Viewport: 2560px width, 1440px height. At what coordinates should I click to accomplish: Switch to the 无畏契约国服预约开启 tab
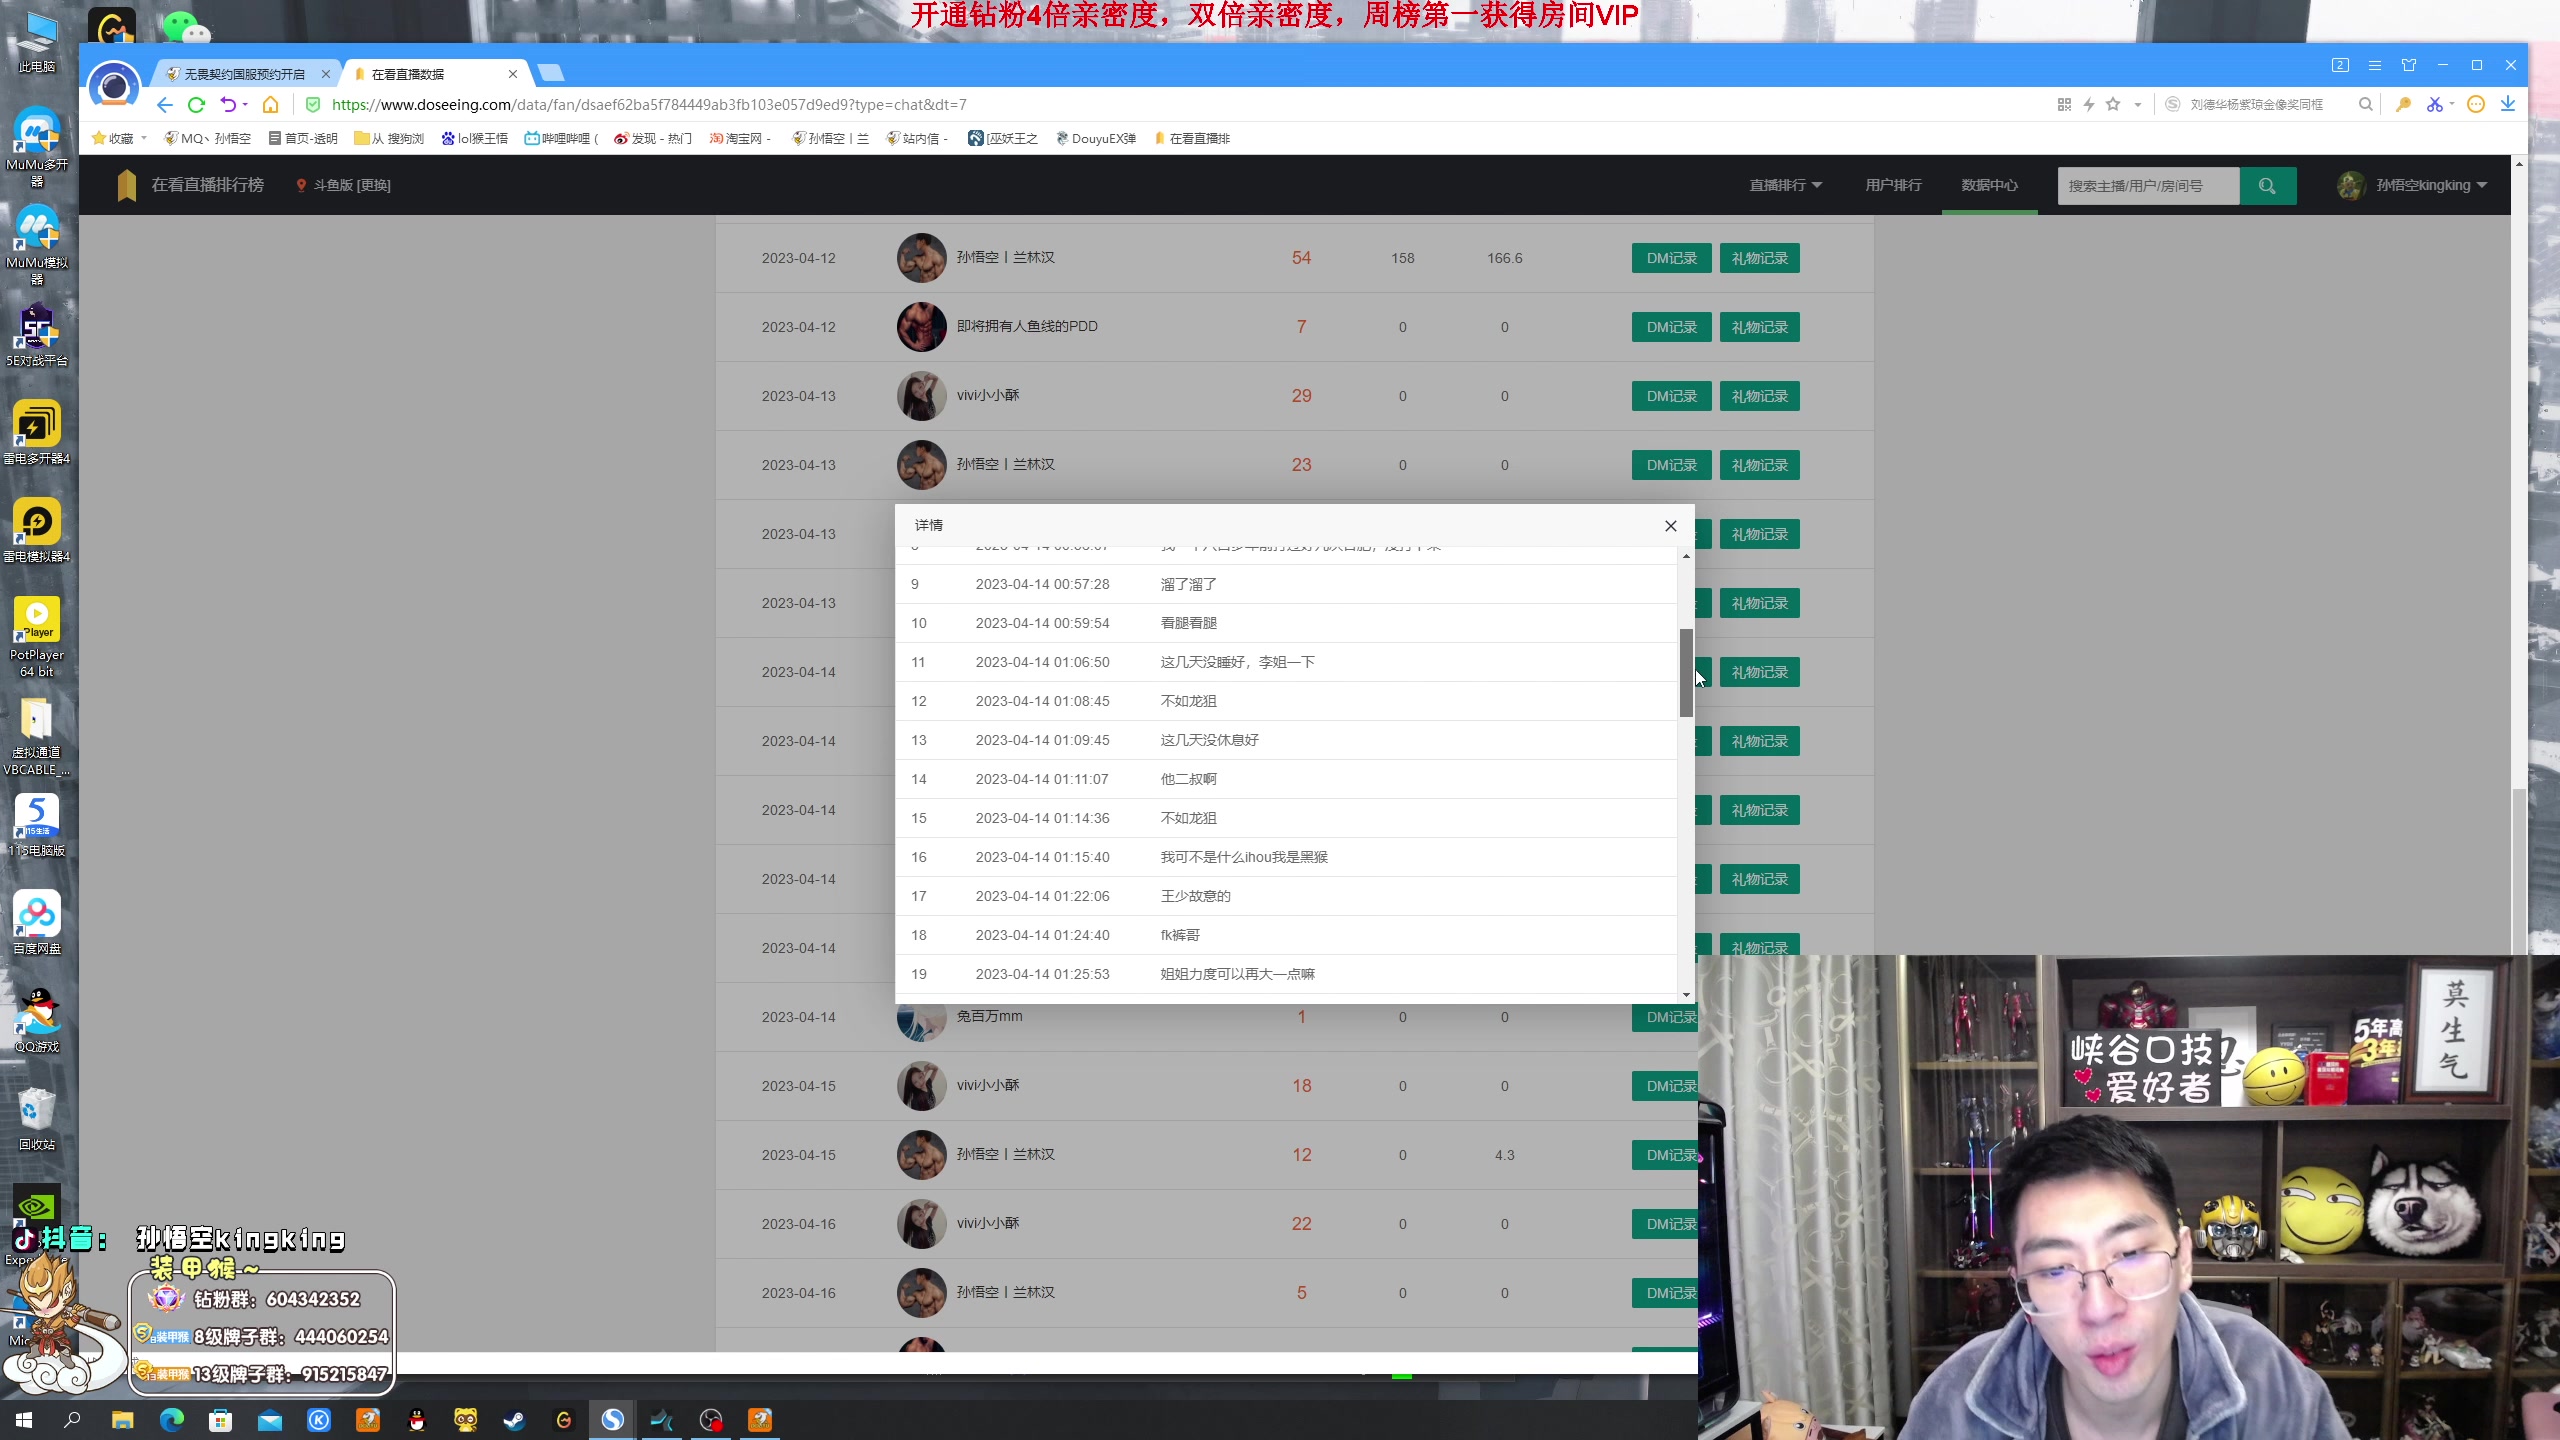coord(244,74)
